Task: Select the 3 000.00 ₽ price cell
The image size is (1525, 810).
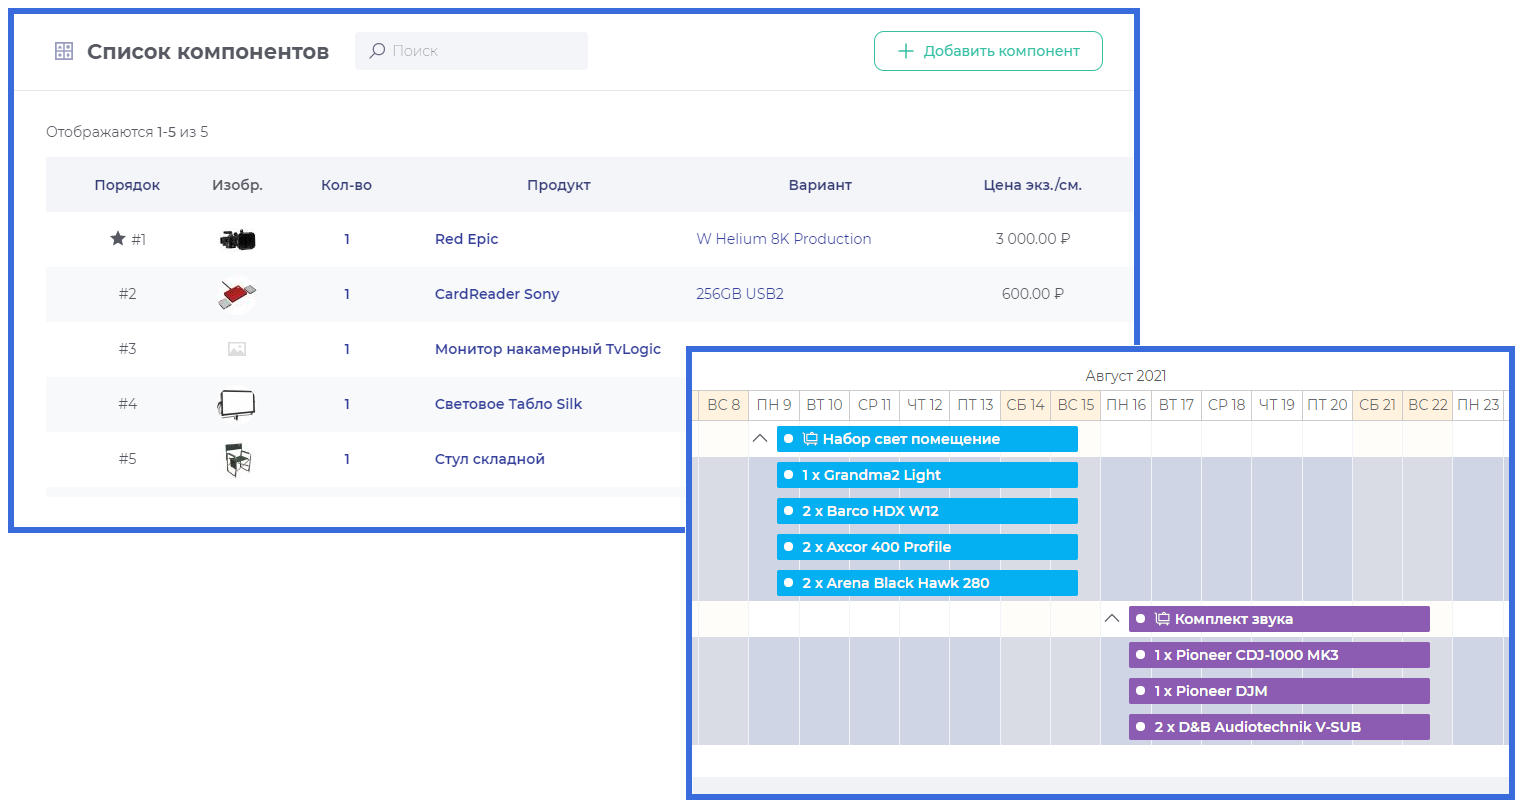Action: tap(1033, 239)
